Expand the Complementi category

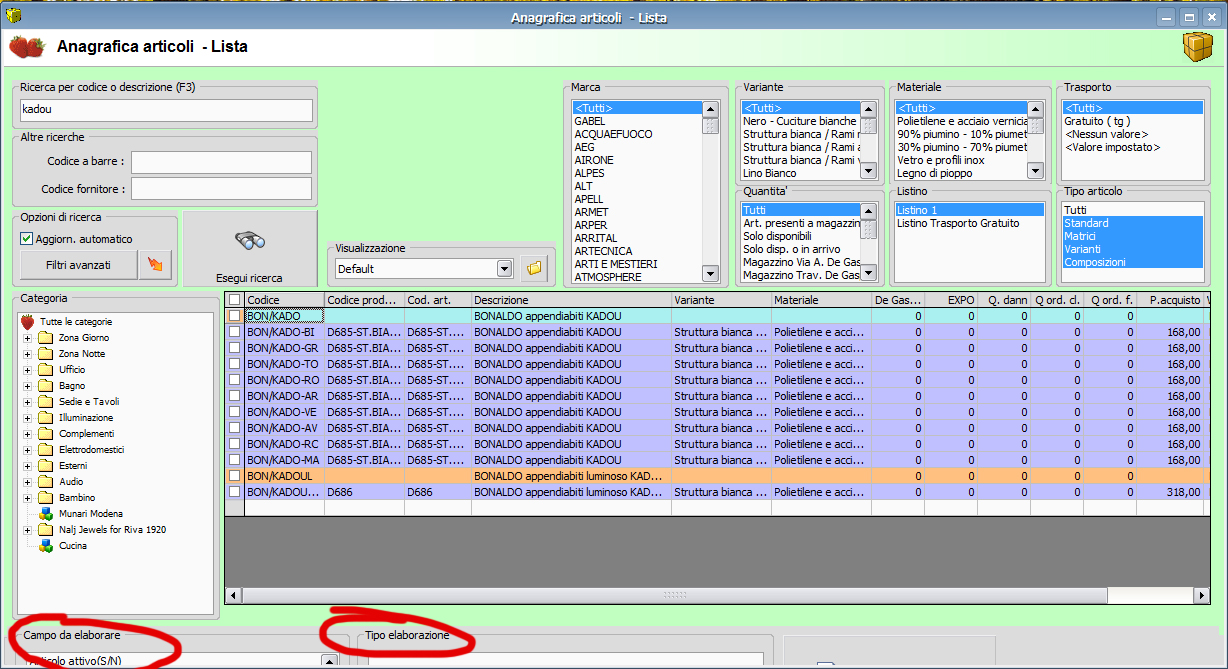27,434
